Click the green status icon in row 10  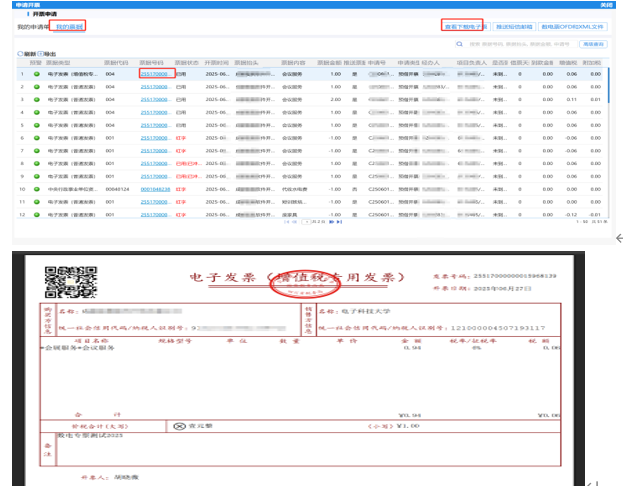(37, 188)
